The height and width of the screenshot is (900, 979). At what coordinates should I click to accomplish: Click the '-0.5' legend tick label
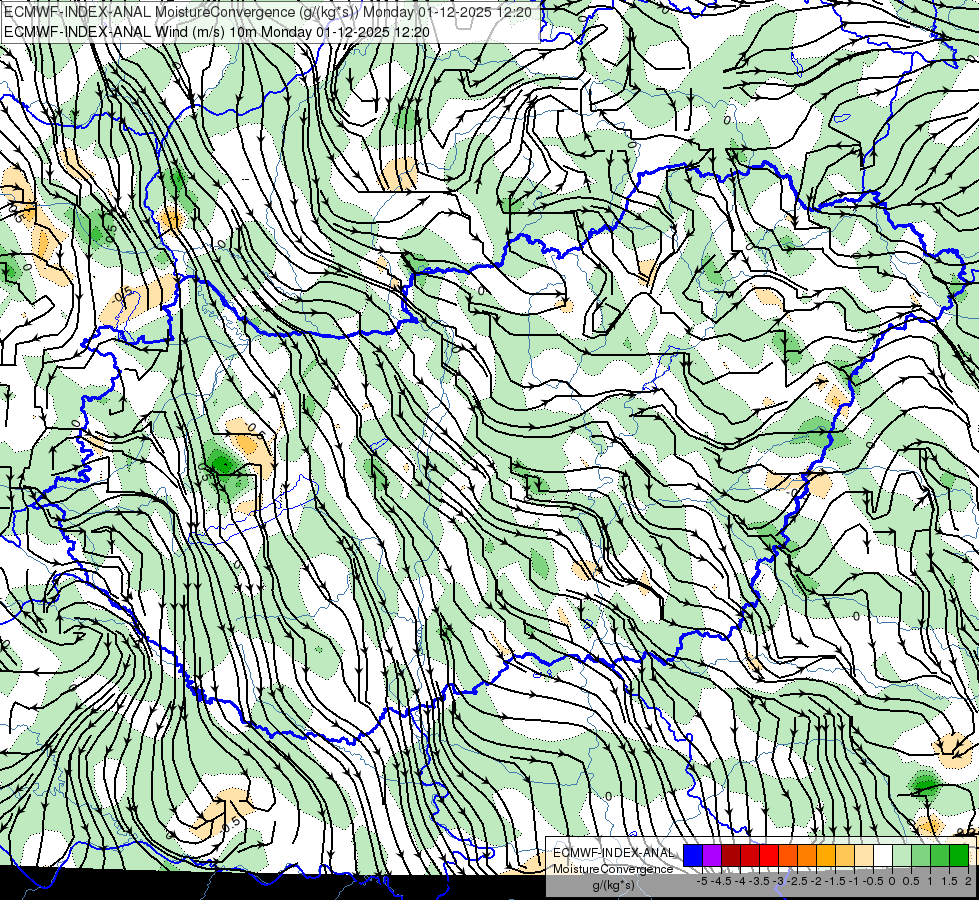point(873,881)
